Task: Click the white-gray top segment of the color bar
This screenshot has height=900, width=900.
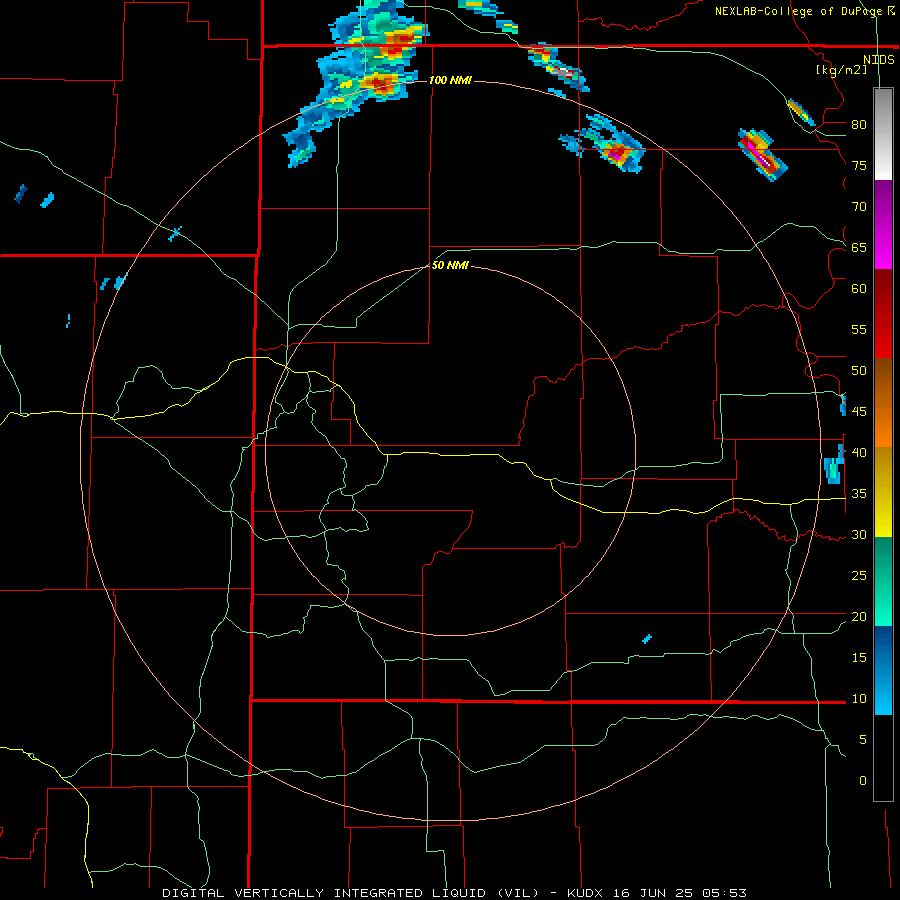Action: tap(883, 134)
